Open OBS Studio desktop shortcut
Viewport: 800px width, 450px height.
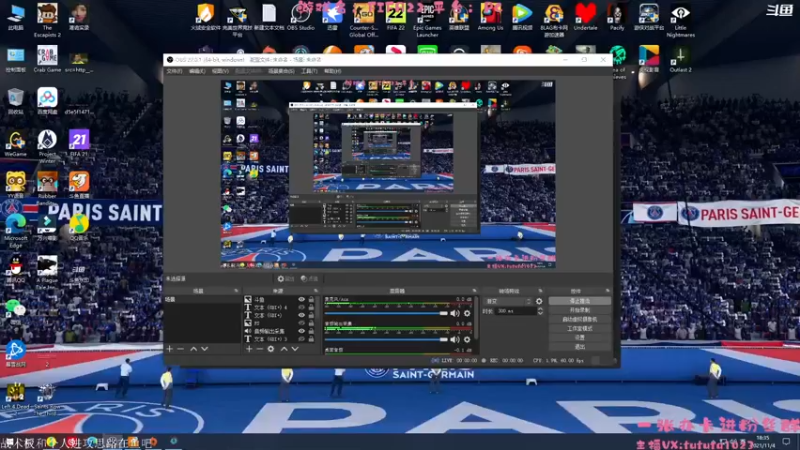click(x=301, y=17)
